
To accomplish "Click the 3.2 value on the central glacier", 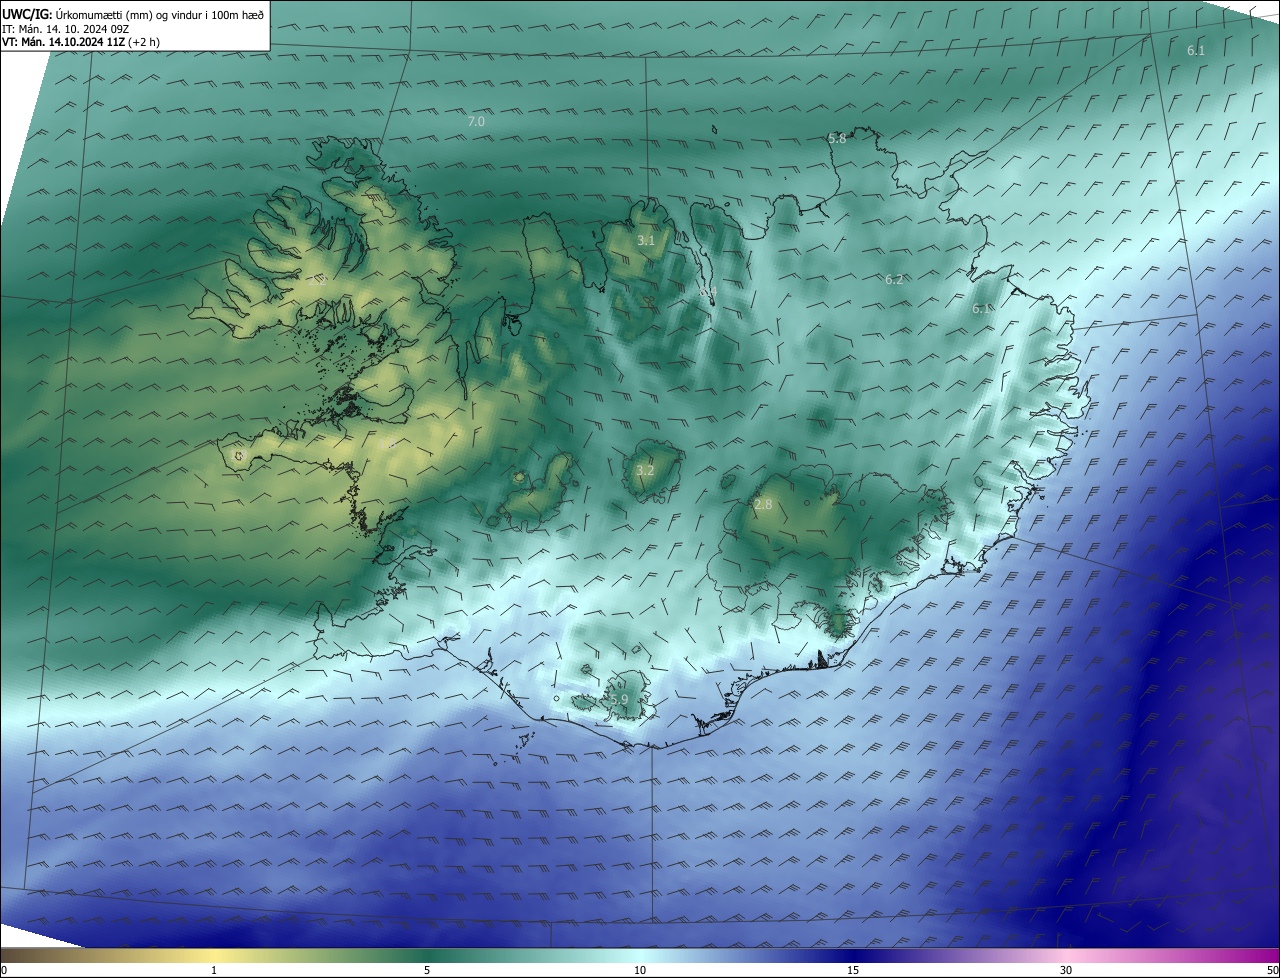I will (x=645, y=470).
